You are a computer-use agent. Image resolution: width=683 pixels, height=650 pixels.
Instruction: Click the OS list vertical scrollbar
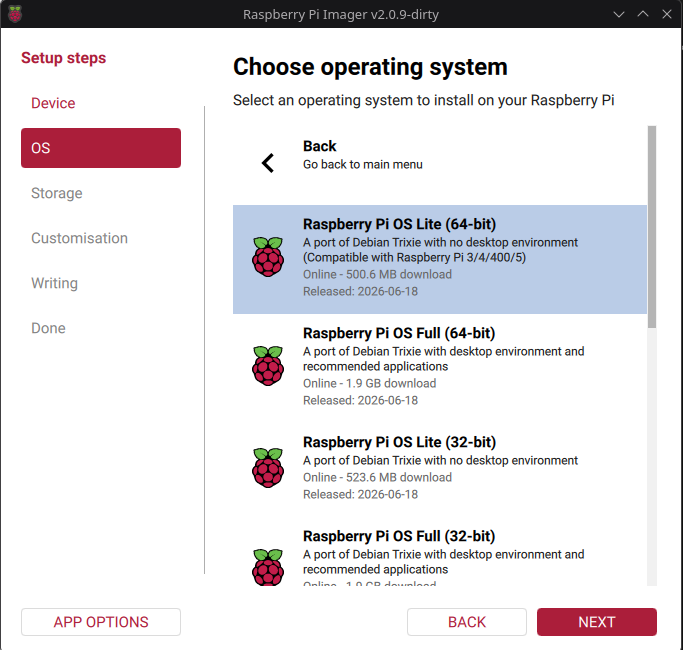652,227
